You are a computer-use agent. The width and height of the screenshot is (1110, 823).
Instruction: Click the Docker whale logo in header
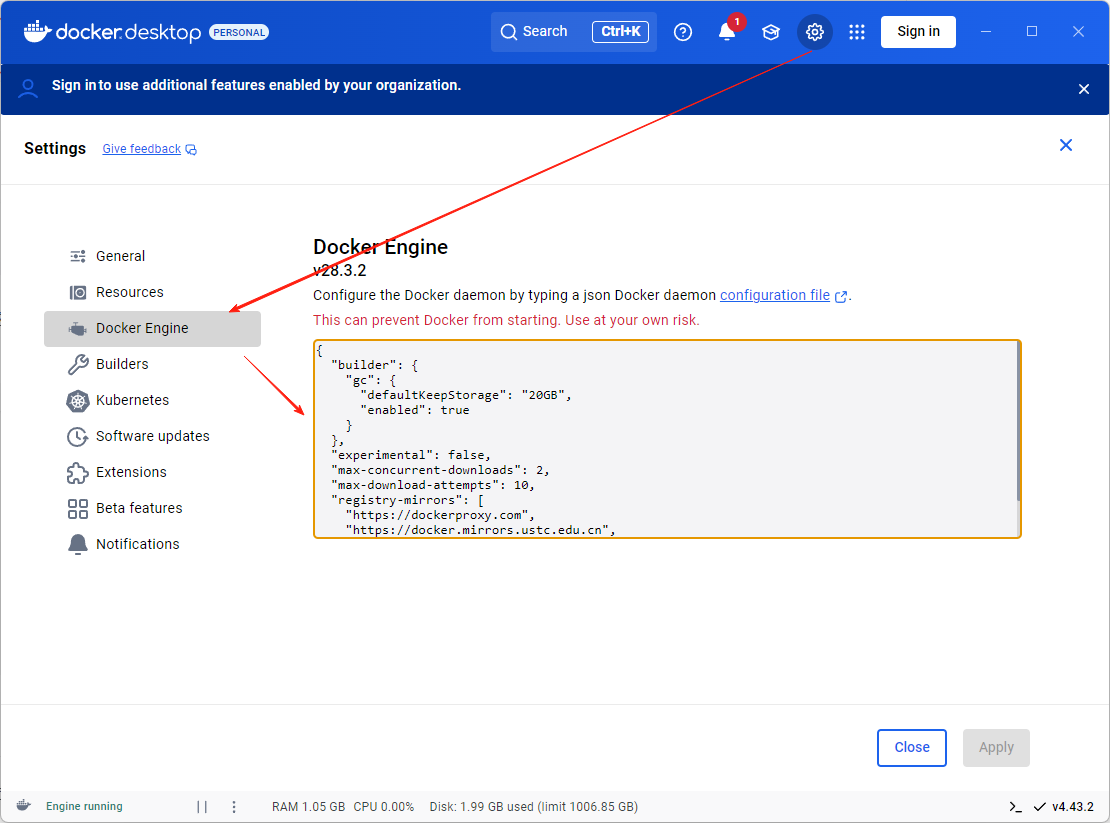coord(37,31)
